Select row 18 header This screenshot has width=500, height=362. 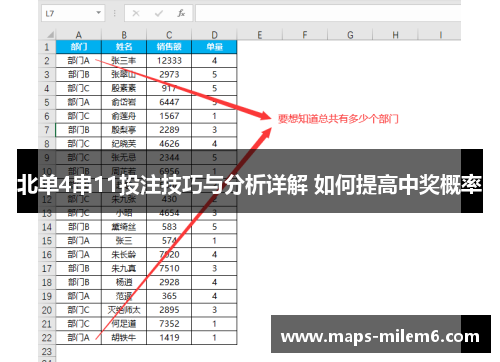click(x=47, y=282)
